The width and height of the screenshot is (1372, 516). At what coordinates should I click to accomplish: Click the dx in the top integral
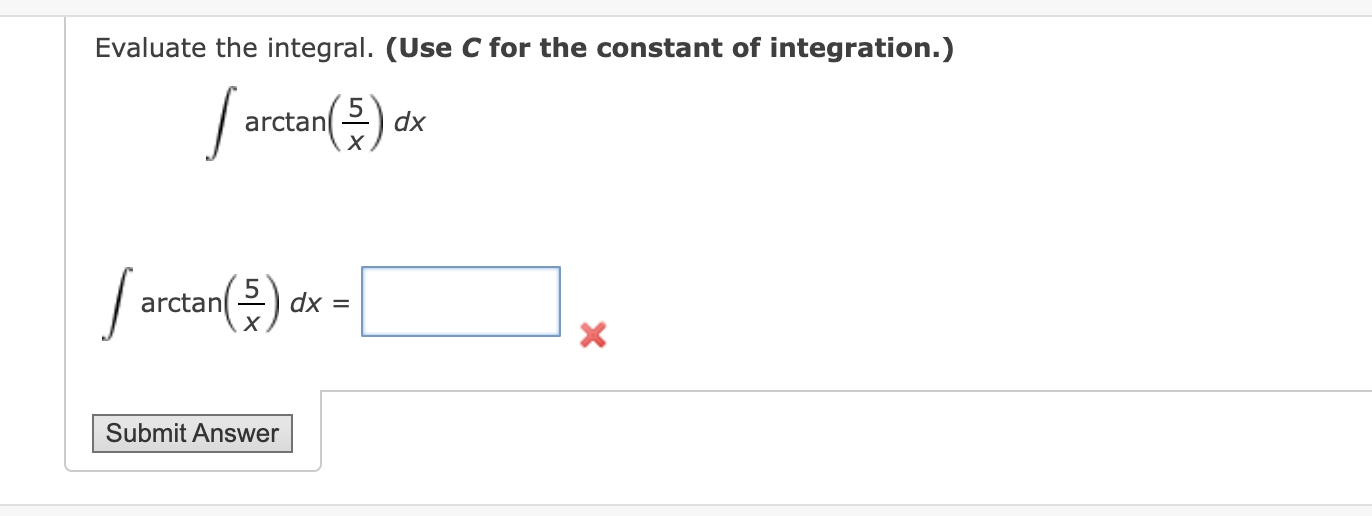[x=410, y=123]
